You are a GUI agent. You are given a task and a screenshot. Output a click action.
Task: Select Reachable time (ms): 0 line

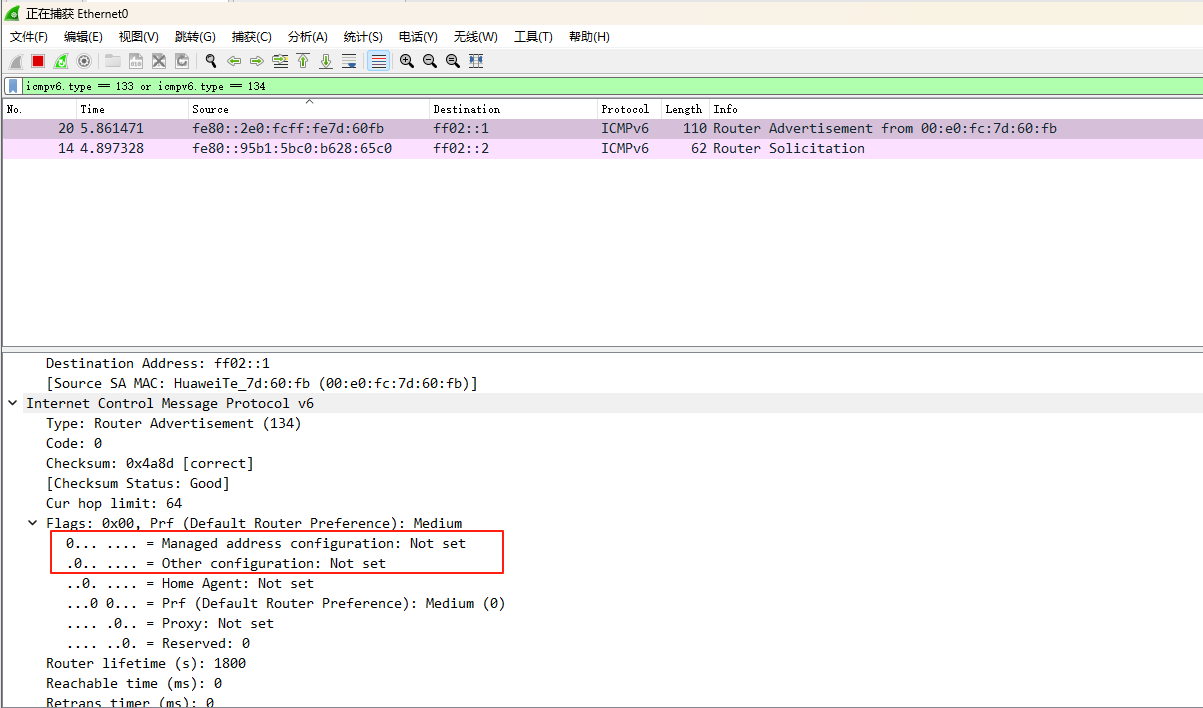pos(134,683)
